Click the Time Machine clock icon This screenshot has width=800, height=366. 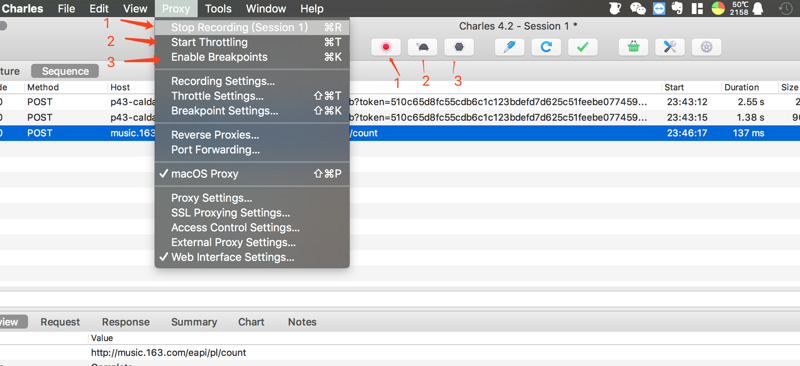pyautogui.click(x=786, y=8)
